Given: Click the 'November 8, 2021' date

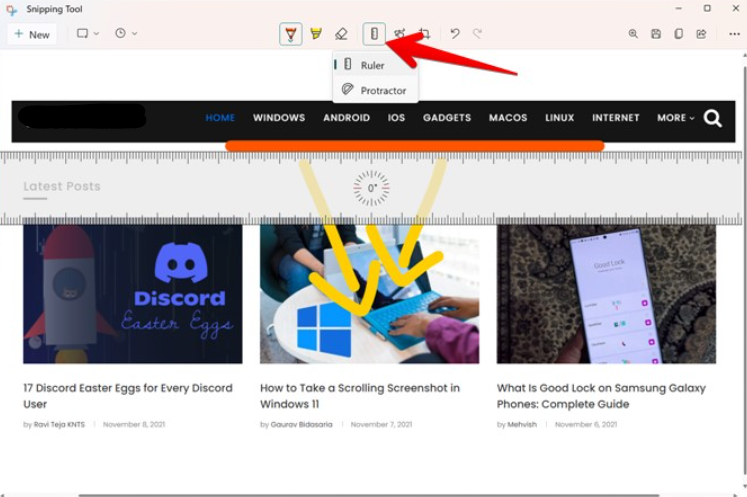Looking at the screenshot, I should (x=134, y=424).
